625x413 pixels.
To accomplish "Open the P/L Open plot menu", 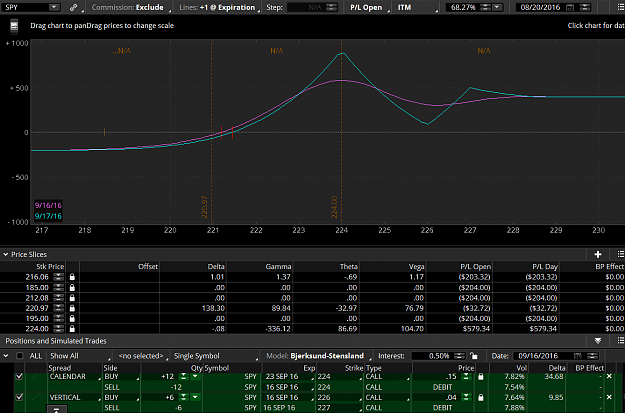I will [368, 8].
